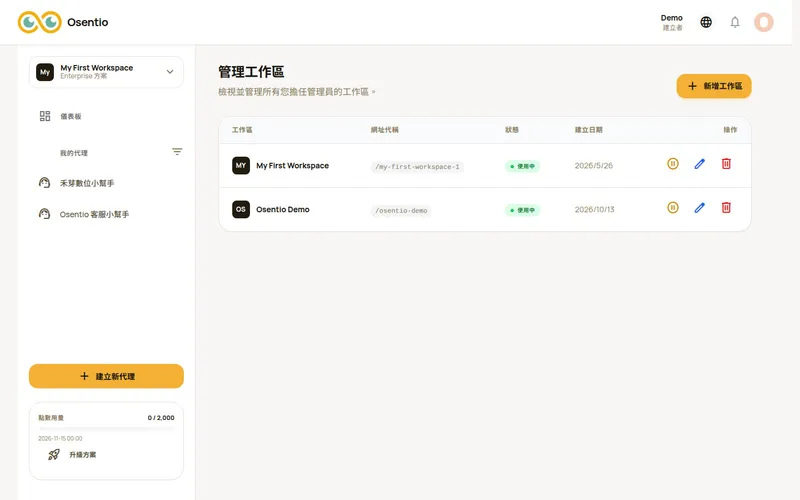Pause the My First Workspace row
The image size is (800, 500).
[673, 164]
